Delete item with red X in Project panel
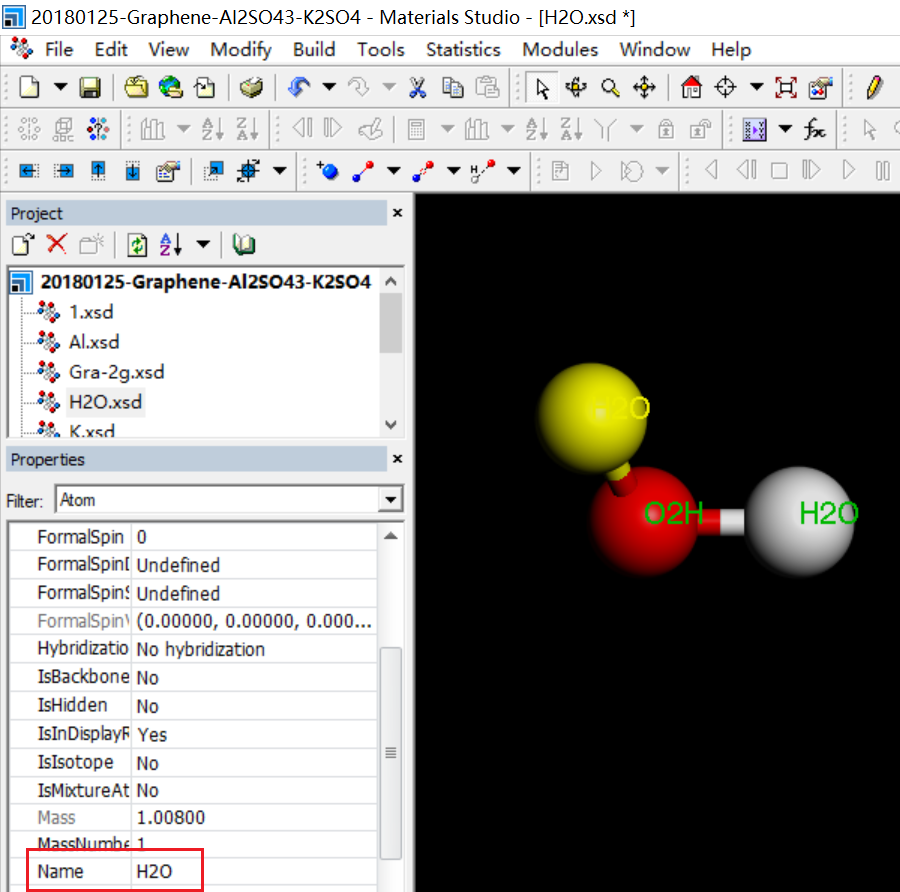 tap(57, 244)
